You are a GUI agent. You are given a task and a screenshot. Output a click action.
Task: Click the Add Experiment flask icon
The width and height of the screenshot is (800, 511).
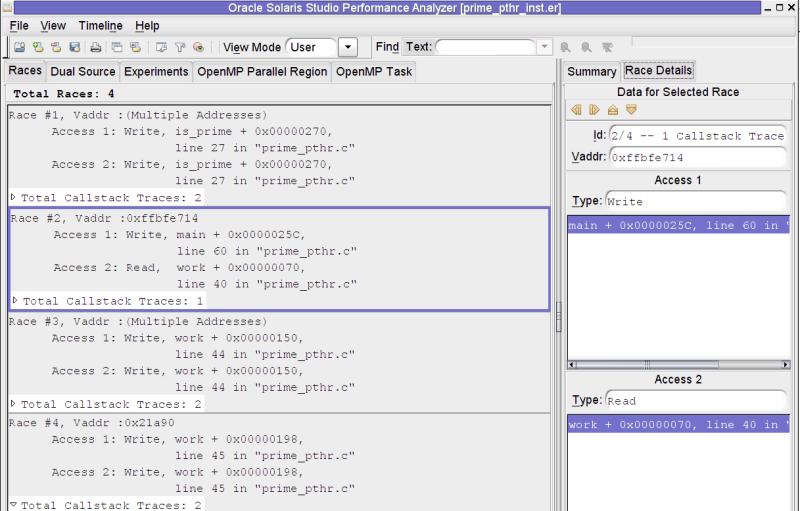tap(38, 47)
